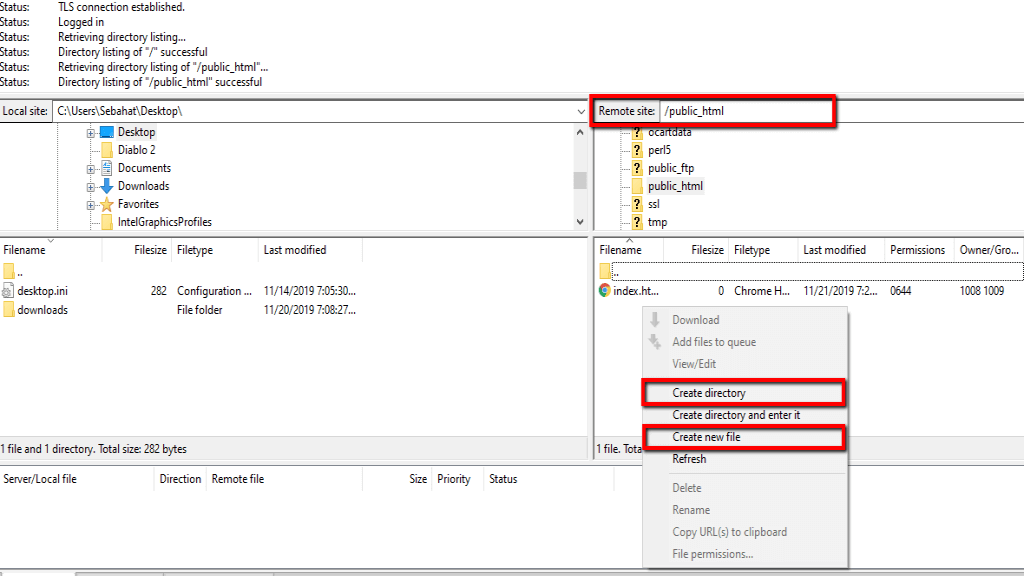Viewport: 1024px width, 576px height.
Task: Select public_ftp in remote tree
Action: [671, 168]
